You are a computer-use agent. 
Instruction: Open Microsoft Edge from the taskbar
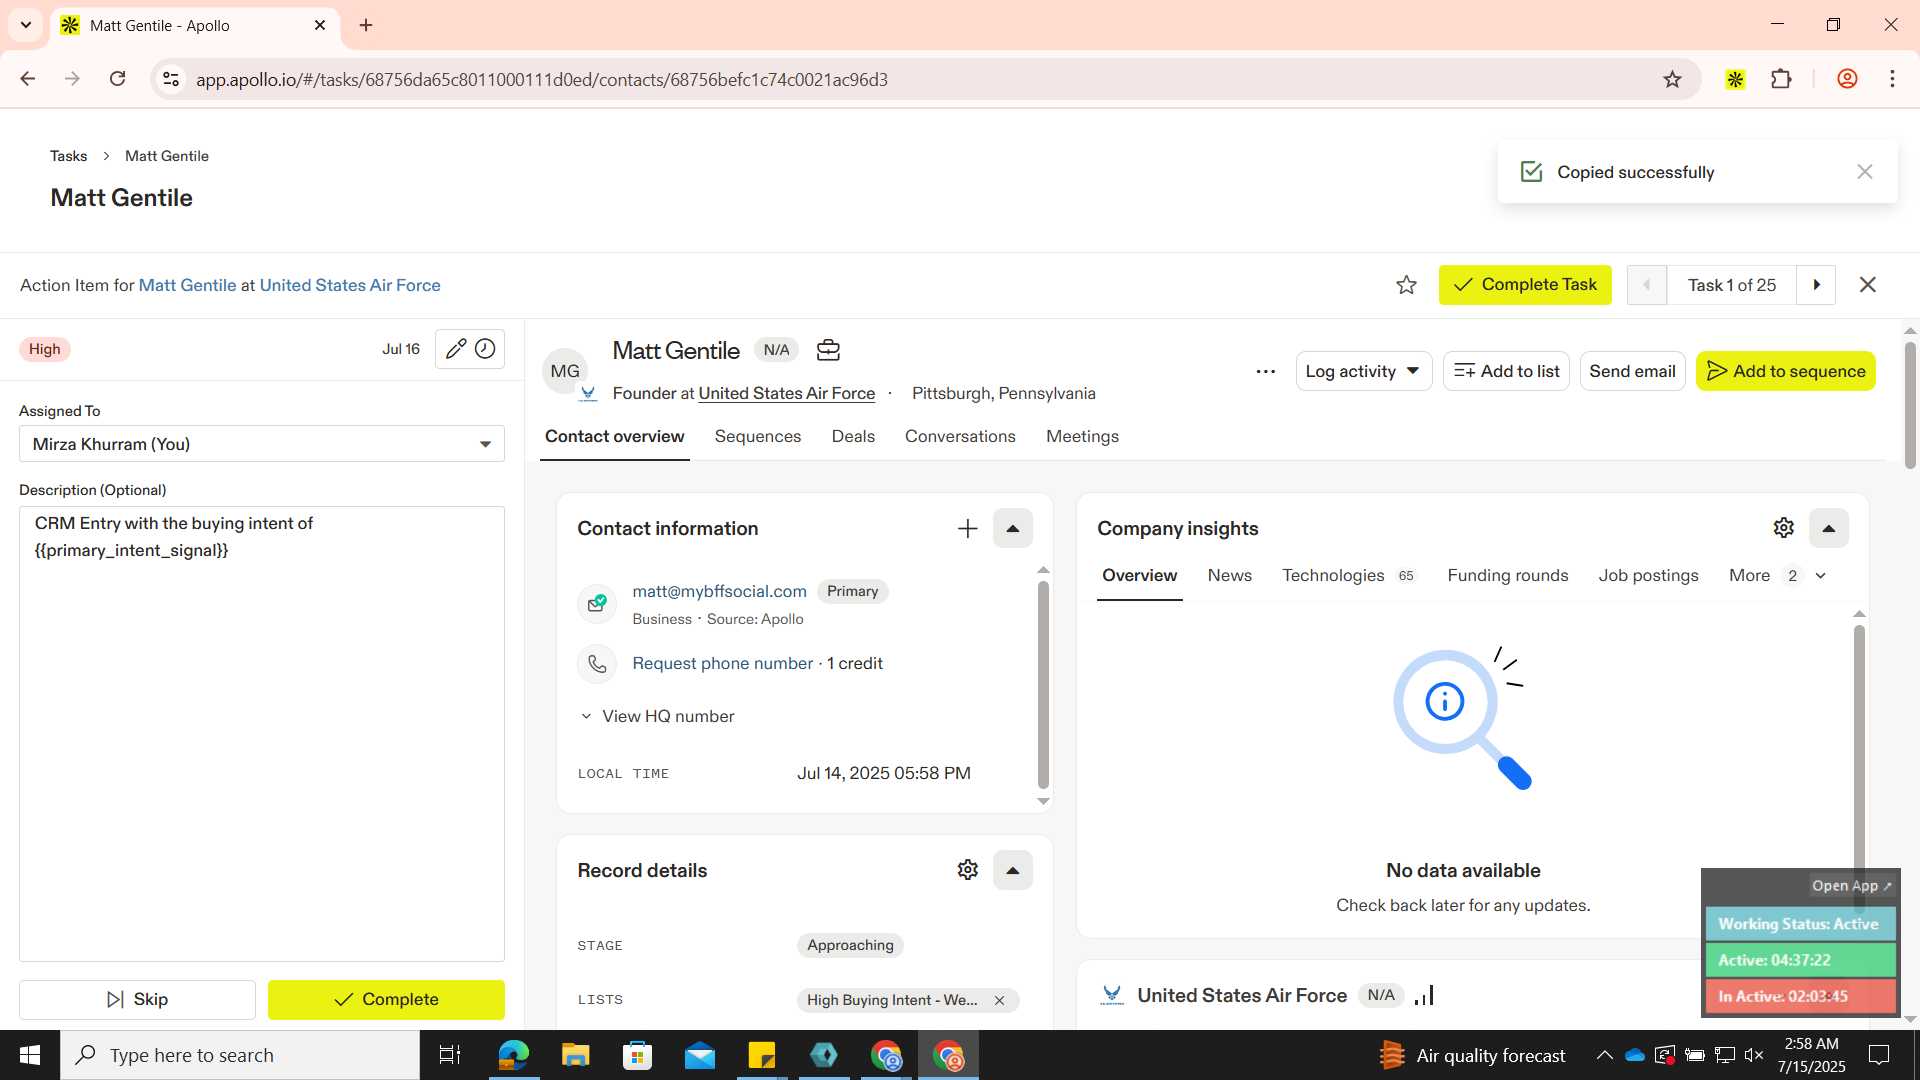tap(513, 1055)
